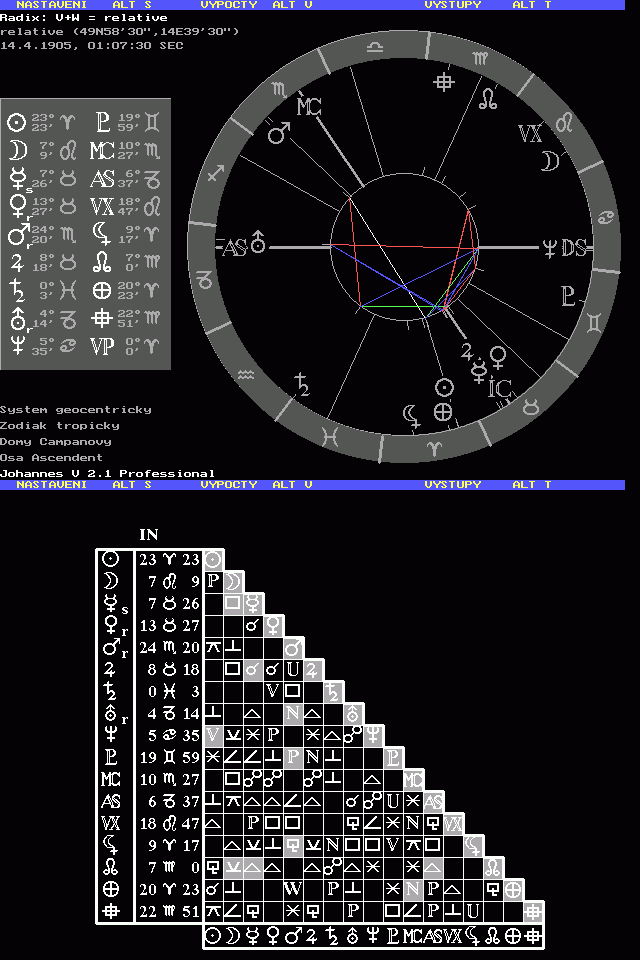The image size is (640, 960).
Task: Select the AS ascendant marker on wheel
Action: point(233,247)
